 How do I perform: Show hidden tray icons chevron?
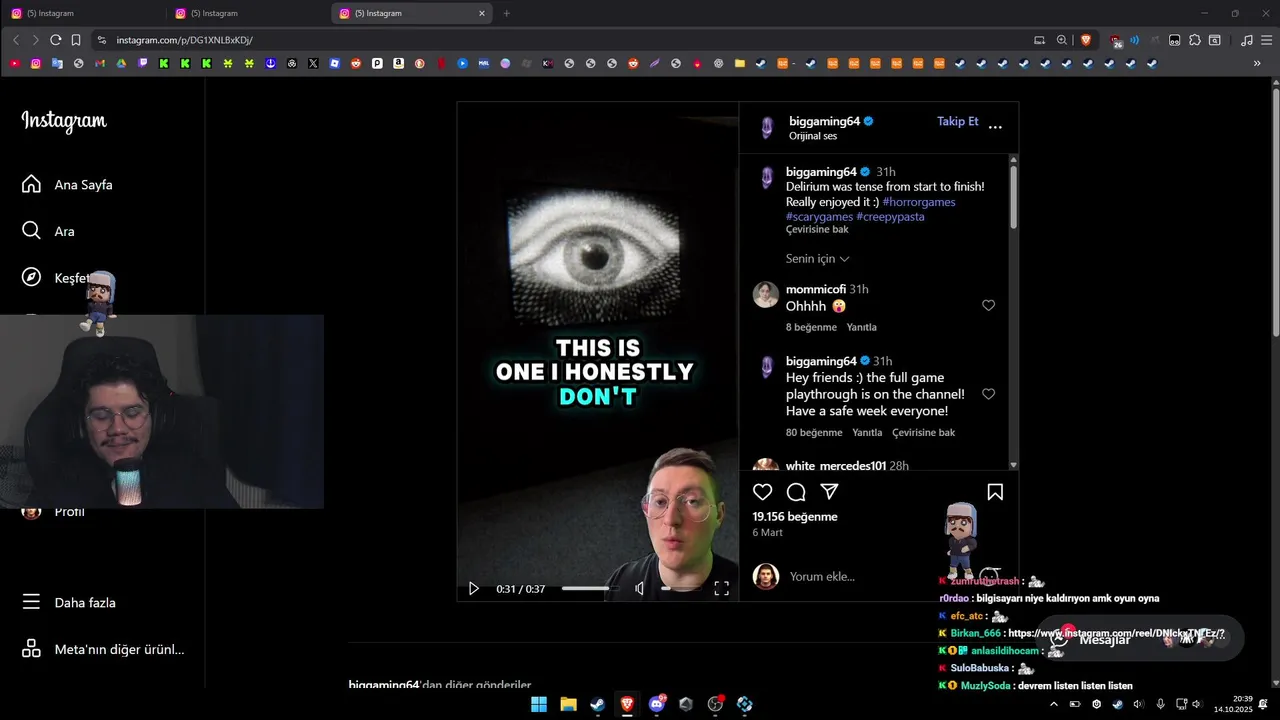click(1053, 704)
